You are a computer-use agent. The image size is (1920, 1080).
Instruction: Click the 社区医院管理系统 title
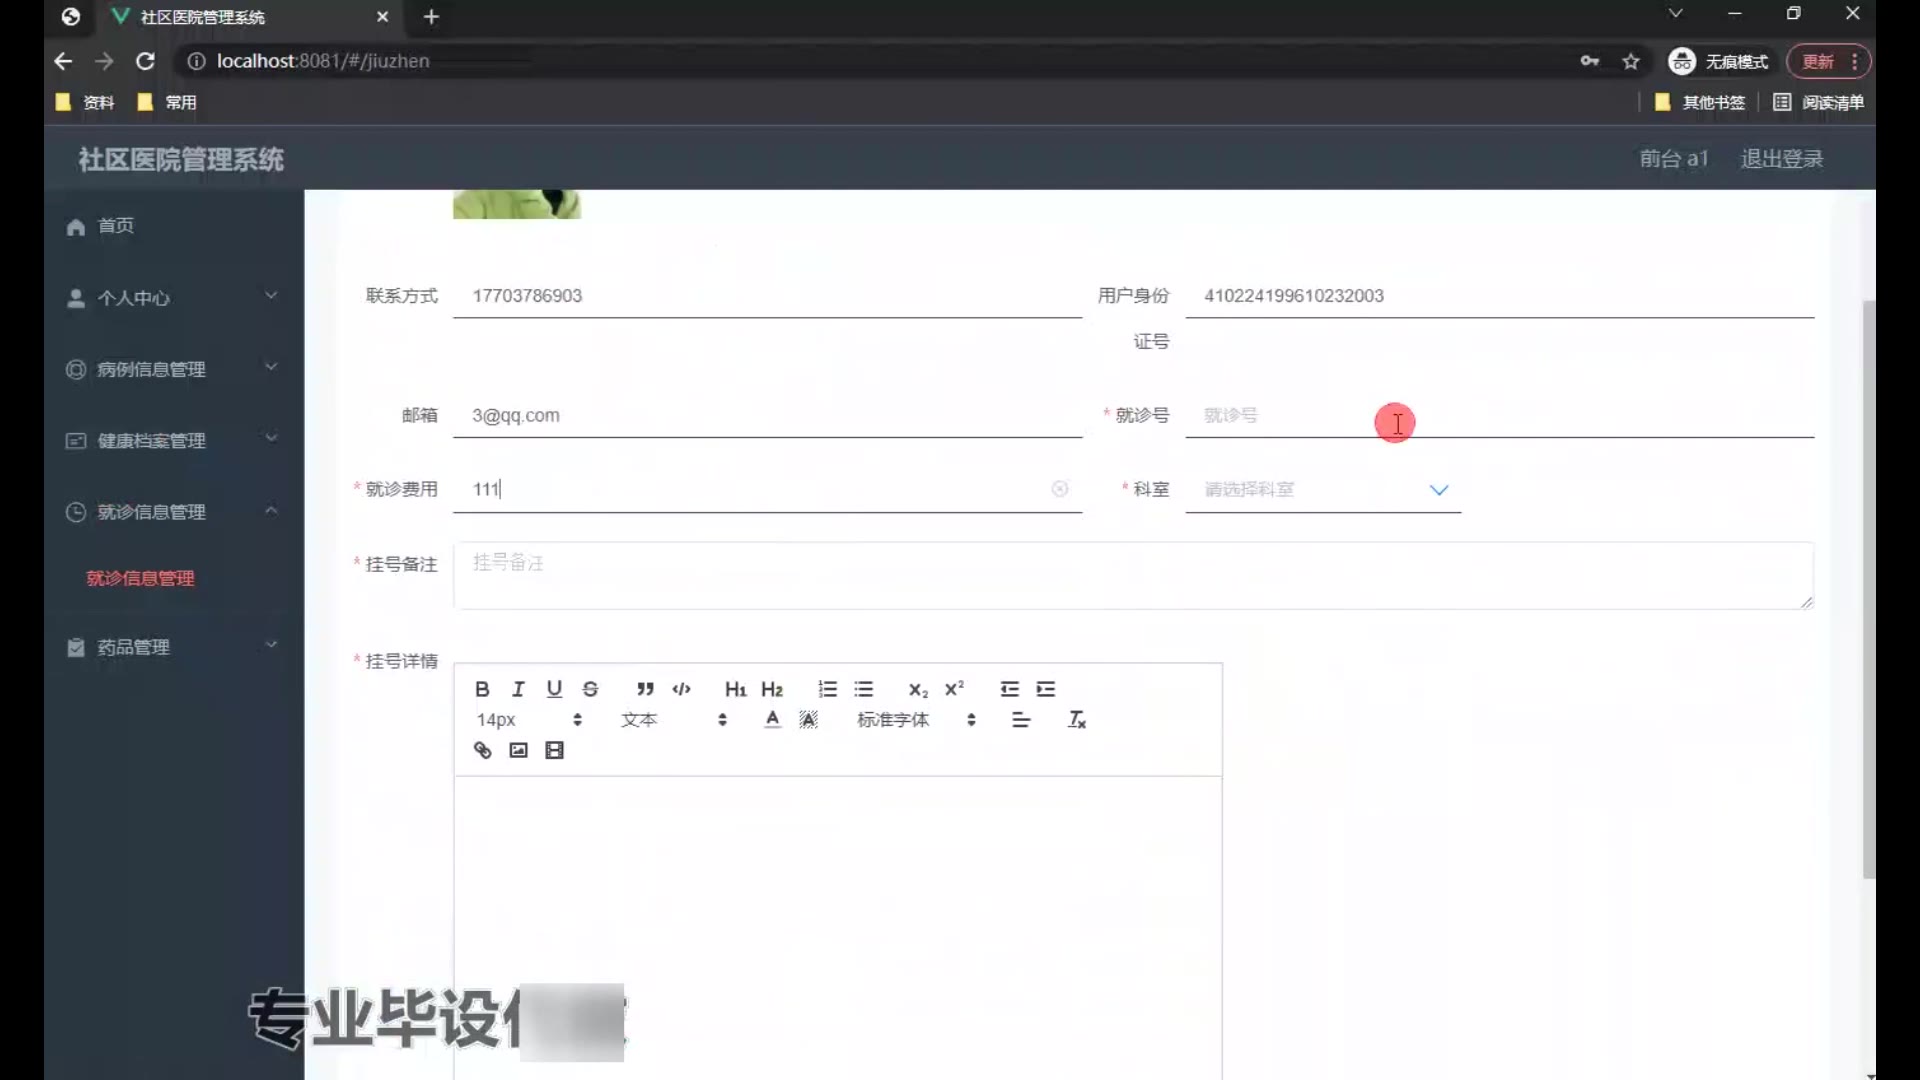pos(181,159)
